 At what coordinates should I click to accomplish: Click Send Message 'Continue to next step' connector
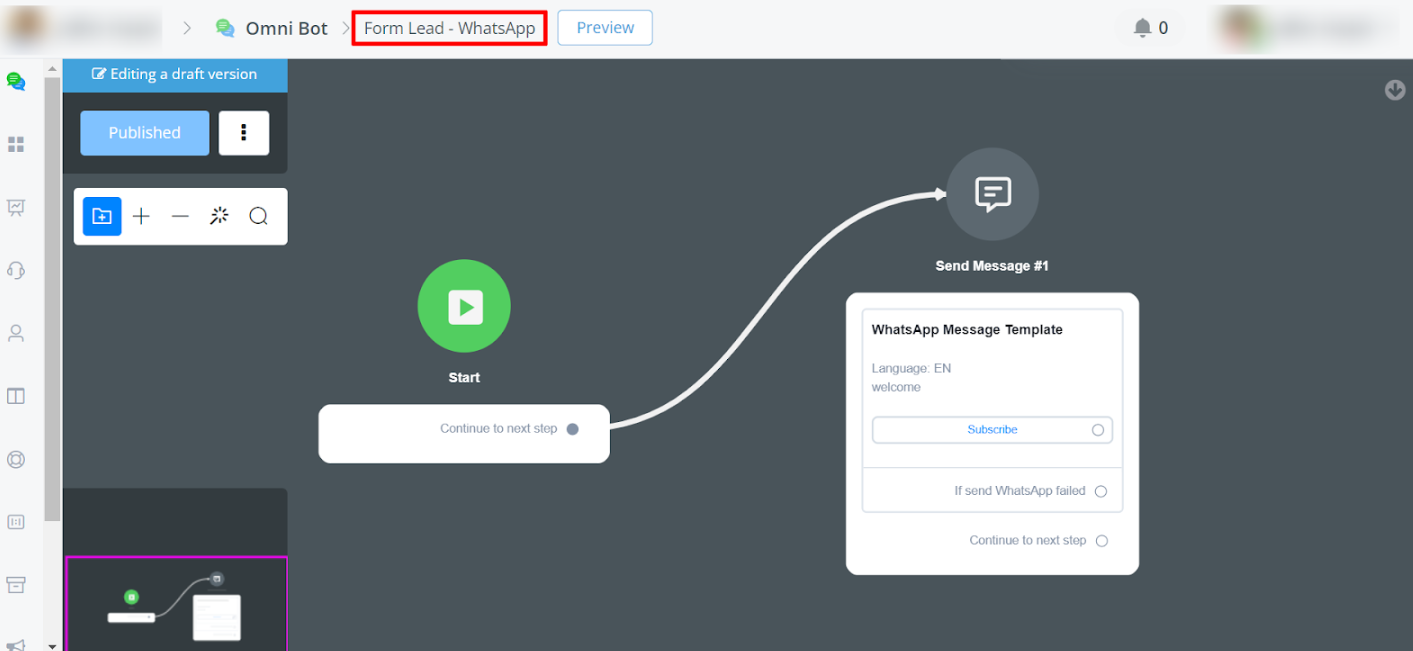(x=1101, y=541)
